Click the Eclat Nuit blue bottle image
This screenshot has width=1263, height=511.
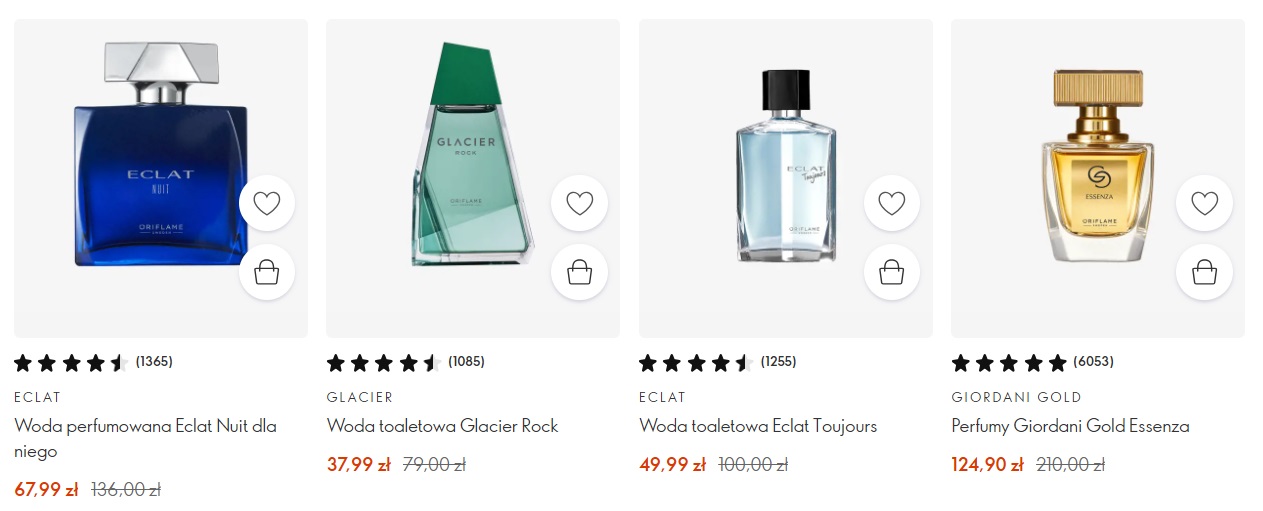pos(158,160)
